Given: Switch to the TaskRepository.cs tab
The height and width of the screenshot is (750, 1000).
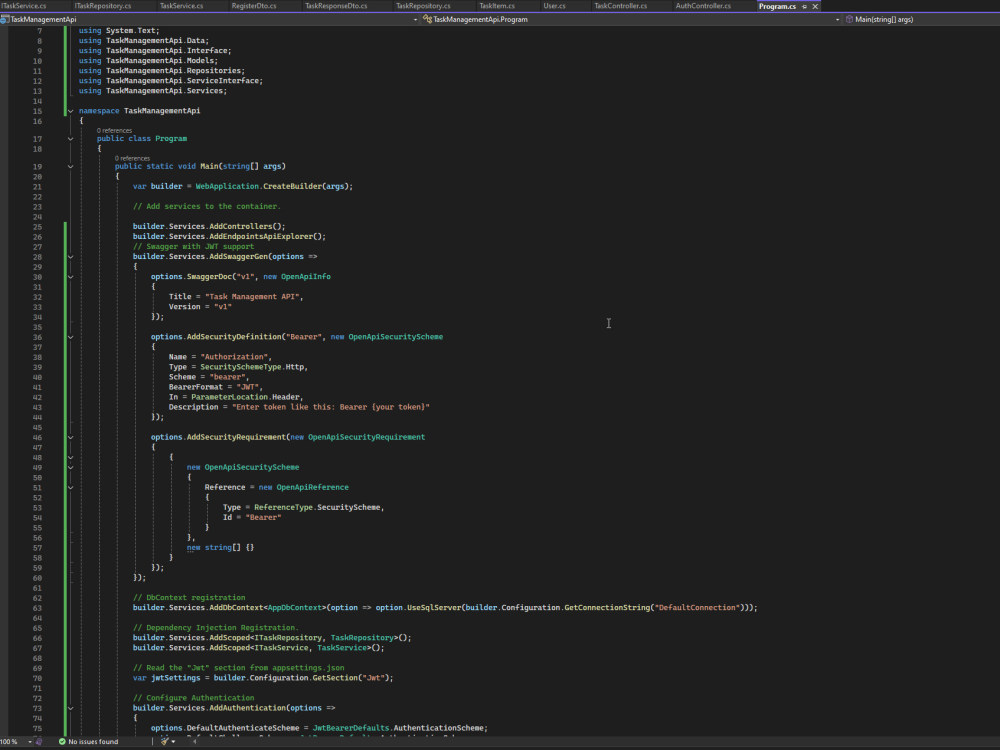Looking at the screenshot, I should click(423, 6).
